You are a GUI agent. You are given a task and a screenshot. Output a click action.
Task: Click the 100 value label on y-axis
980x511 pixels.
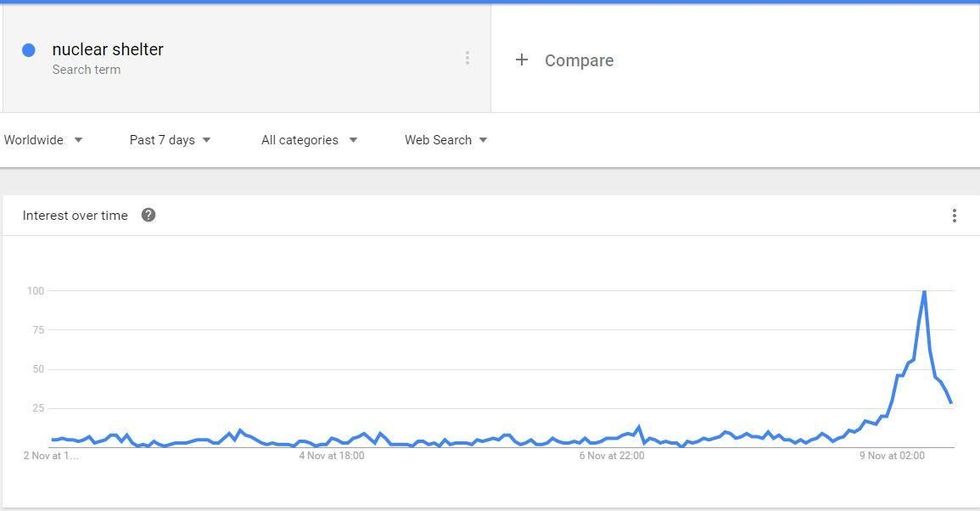click(36, 290)
